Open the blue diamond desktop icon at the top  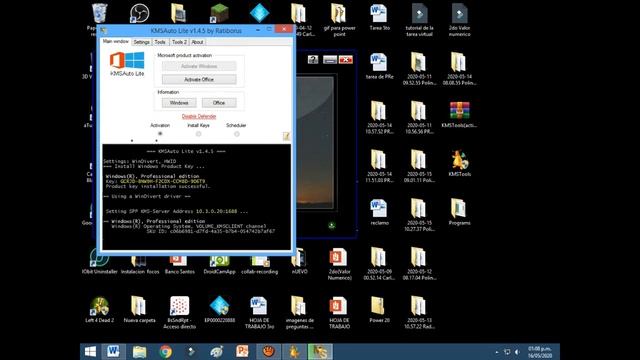(259, 12)
